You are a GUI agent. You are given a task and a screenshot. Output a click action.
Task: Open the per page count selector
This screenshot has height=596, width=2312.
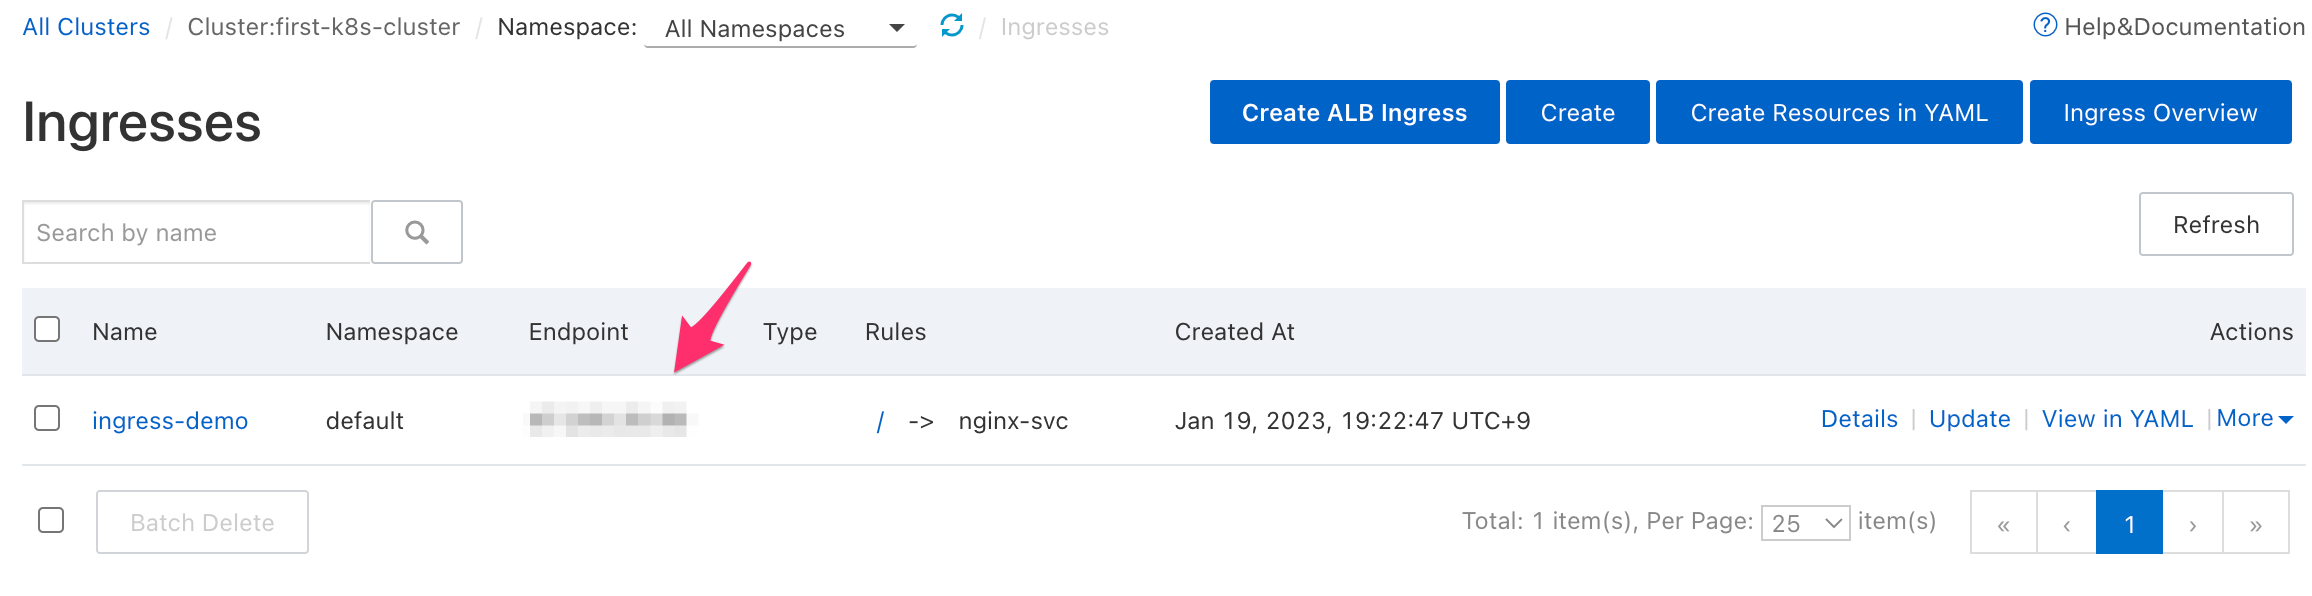pyautogui.click(x=1805, y=522)
